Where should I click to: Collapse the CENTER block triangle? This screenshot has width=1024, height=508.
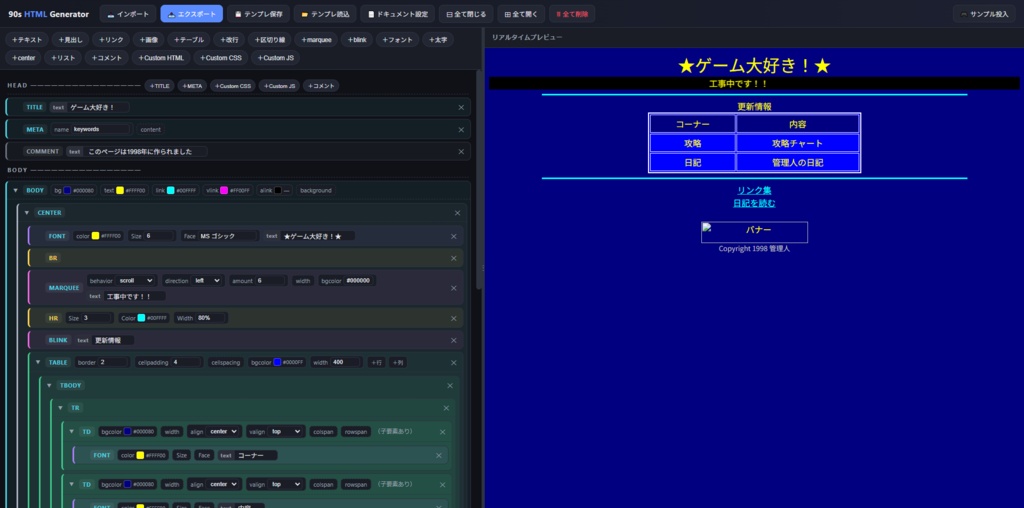pos(27,213)
